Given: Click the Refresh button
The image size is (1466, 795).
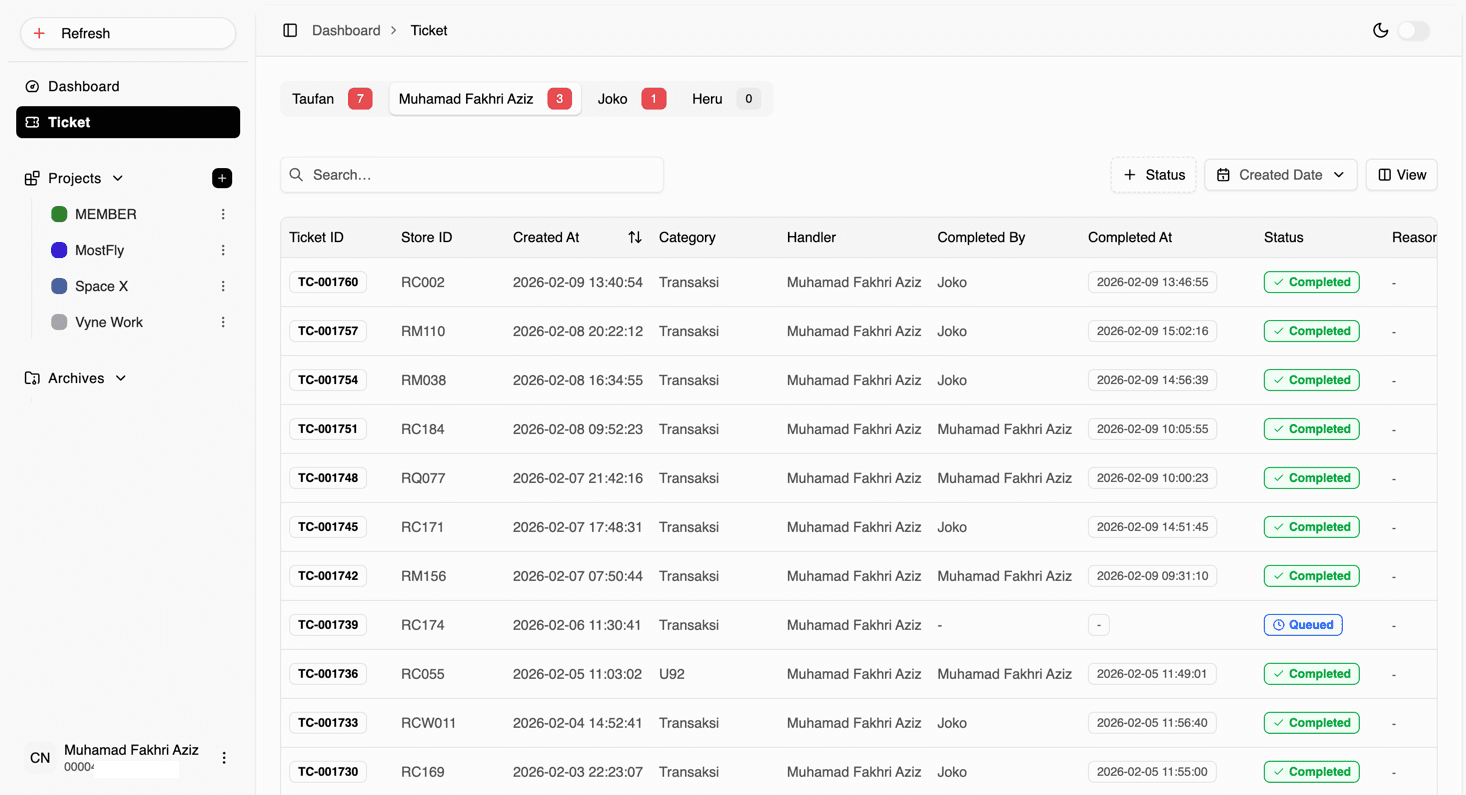Looking at the screenshot, I should 128,33.
